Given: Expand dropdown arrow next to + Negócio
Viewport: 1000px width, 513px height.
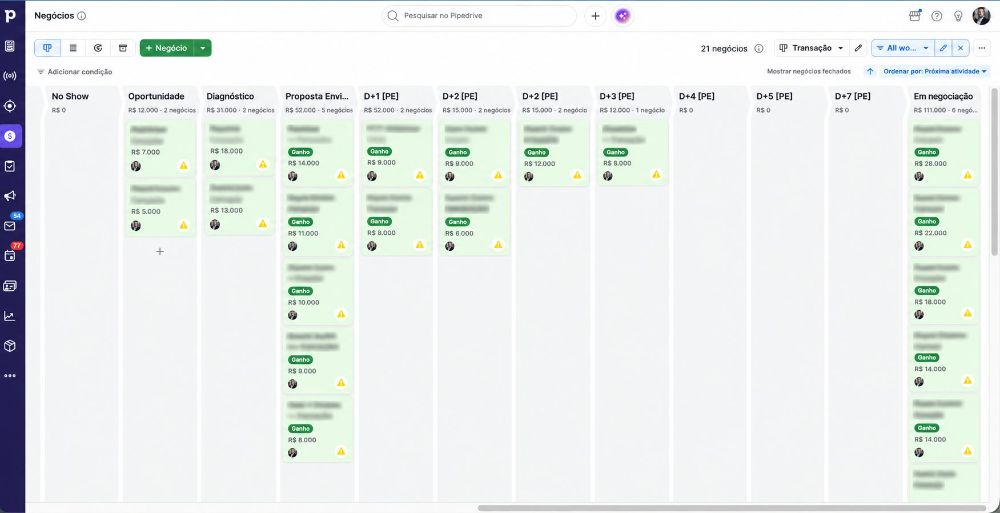Looking at the screenshot, I should 203,48.
